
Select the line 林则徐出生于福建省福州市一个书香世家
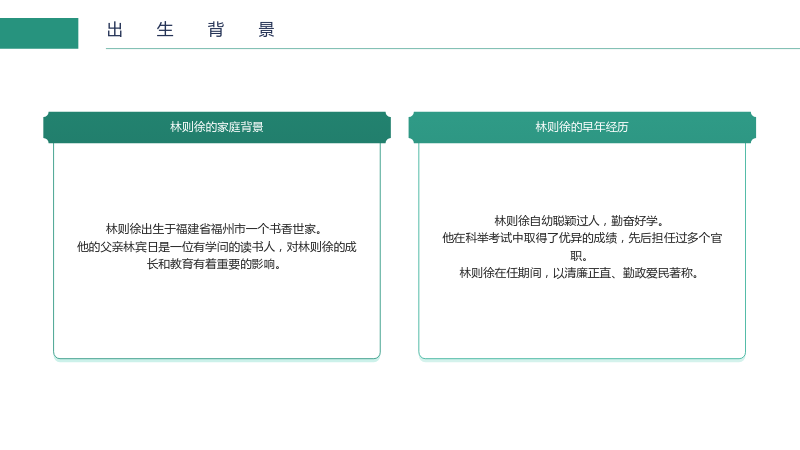[x=214, y=229]
